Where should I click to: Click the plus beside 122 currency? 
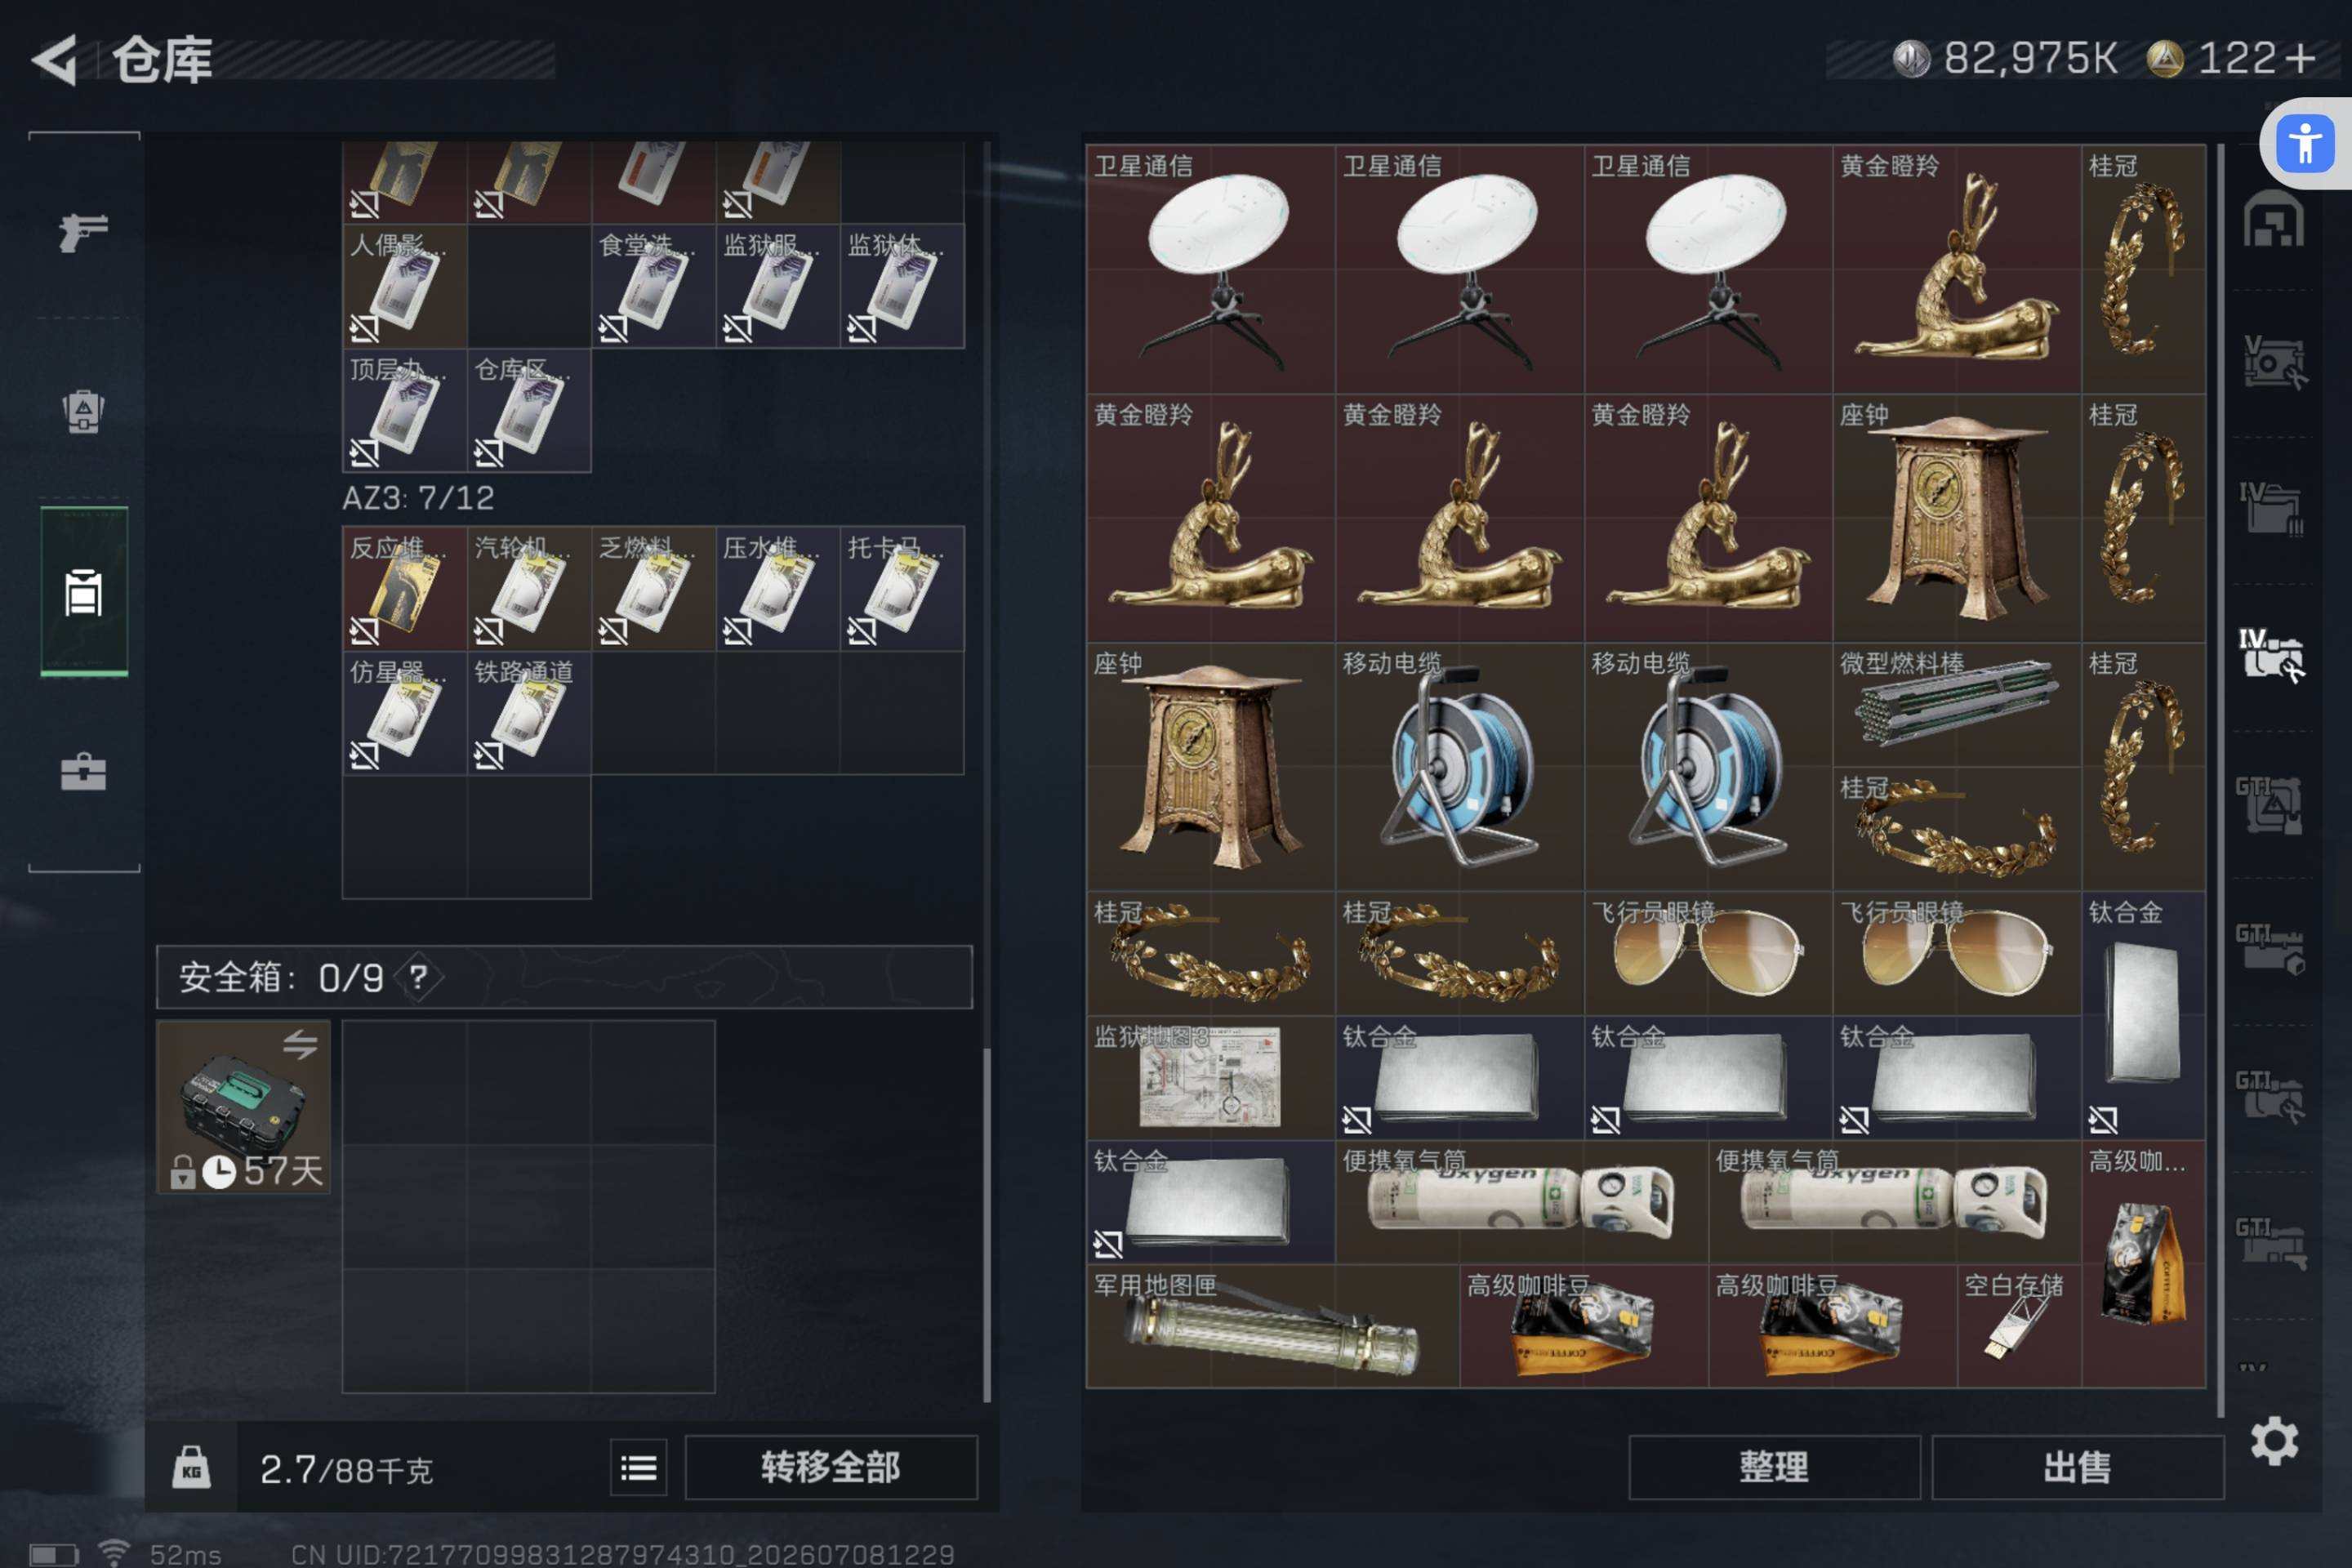(2300, 58)
